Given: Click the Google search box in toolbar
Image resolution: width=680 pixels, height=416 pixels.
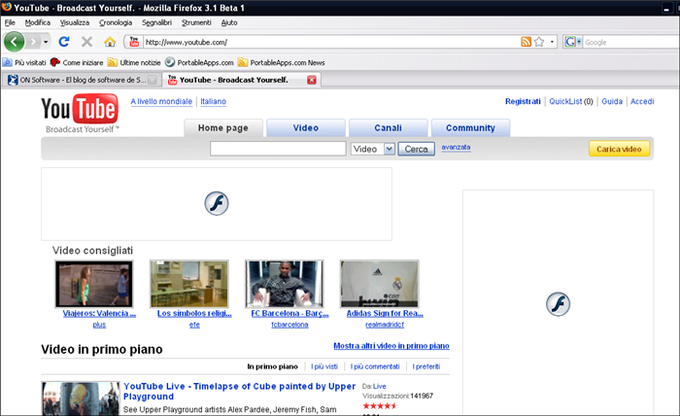Looking at the screenshot, I should 631,42.
